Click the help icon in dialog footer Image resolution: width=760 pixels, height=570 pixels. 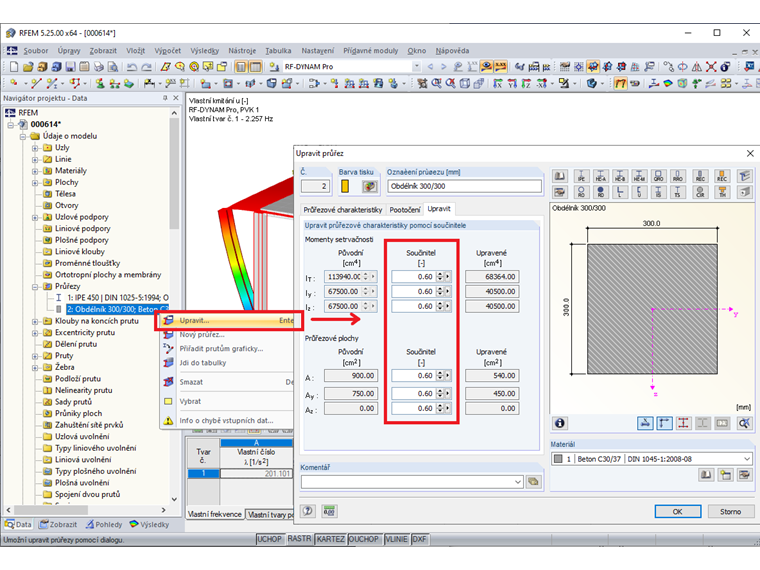(x=308, y=511)
